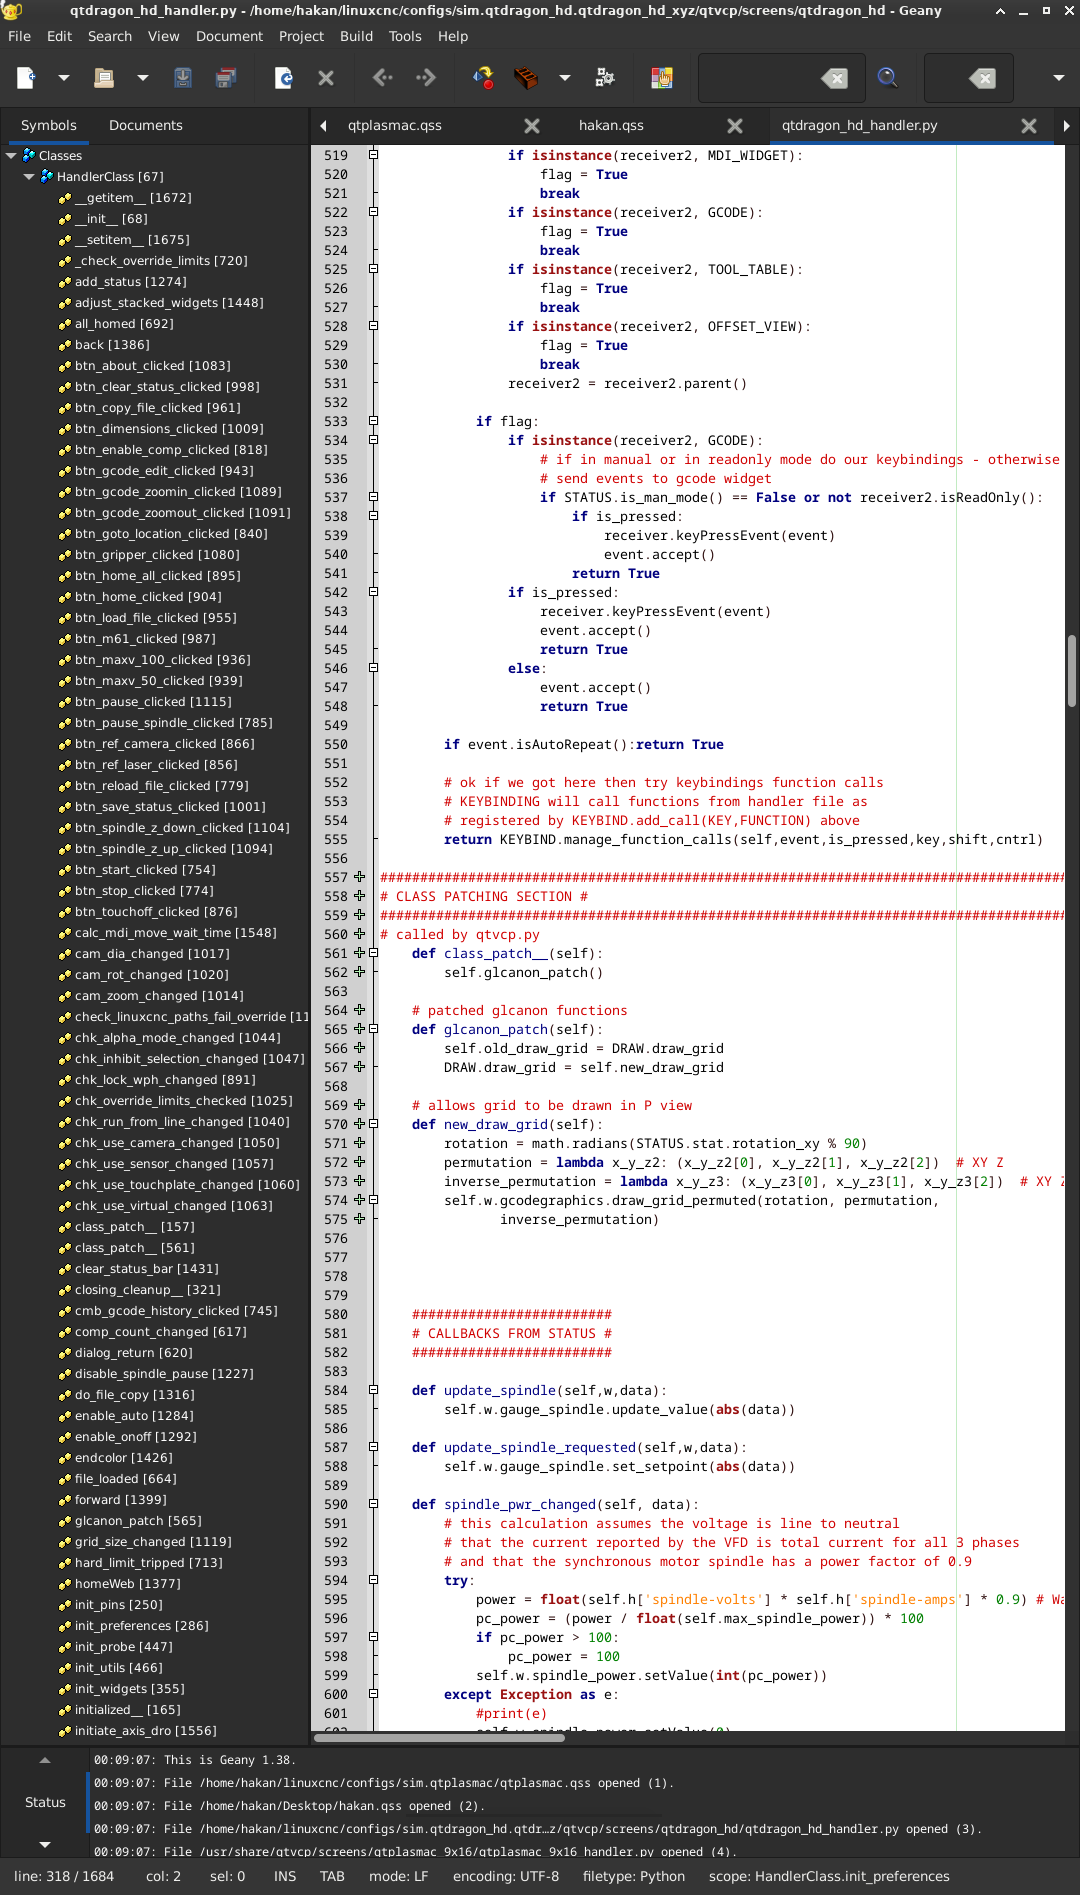This screenshot has height=1895, width=1080.
Task: Save the current file using toolbar icon
Action: point(183,78)
